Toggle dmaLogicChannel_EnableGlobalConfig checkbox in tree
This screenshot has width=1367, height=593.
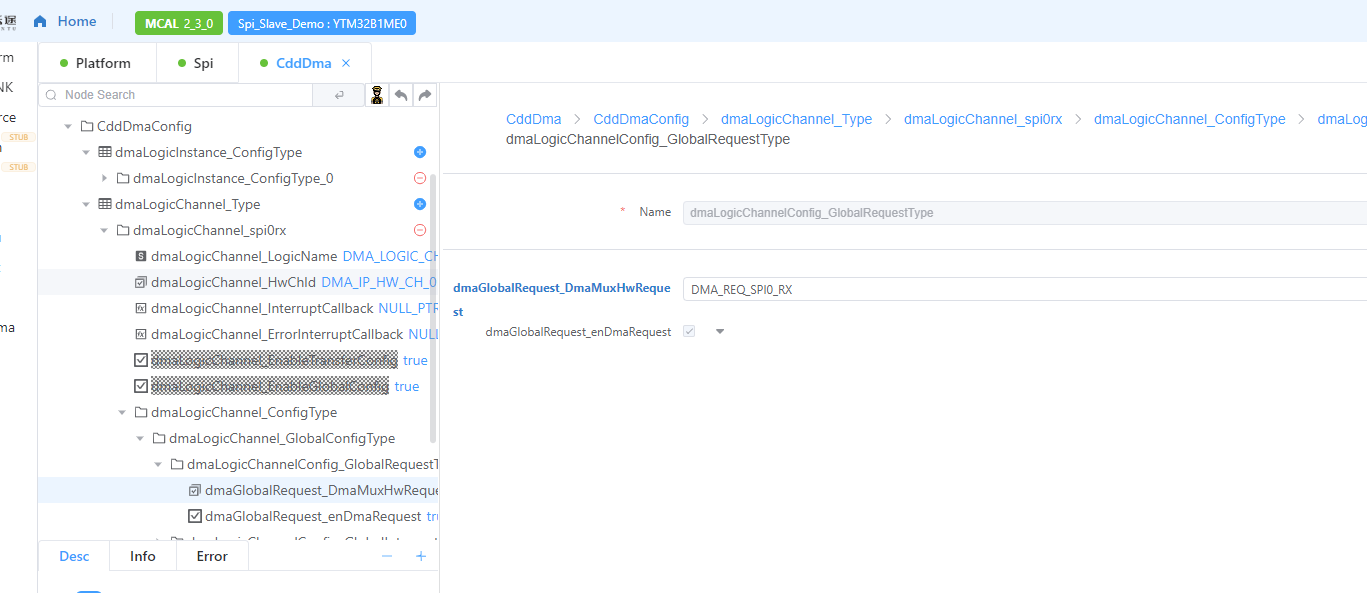pyautogui.click(x=141, y=386)
